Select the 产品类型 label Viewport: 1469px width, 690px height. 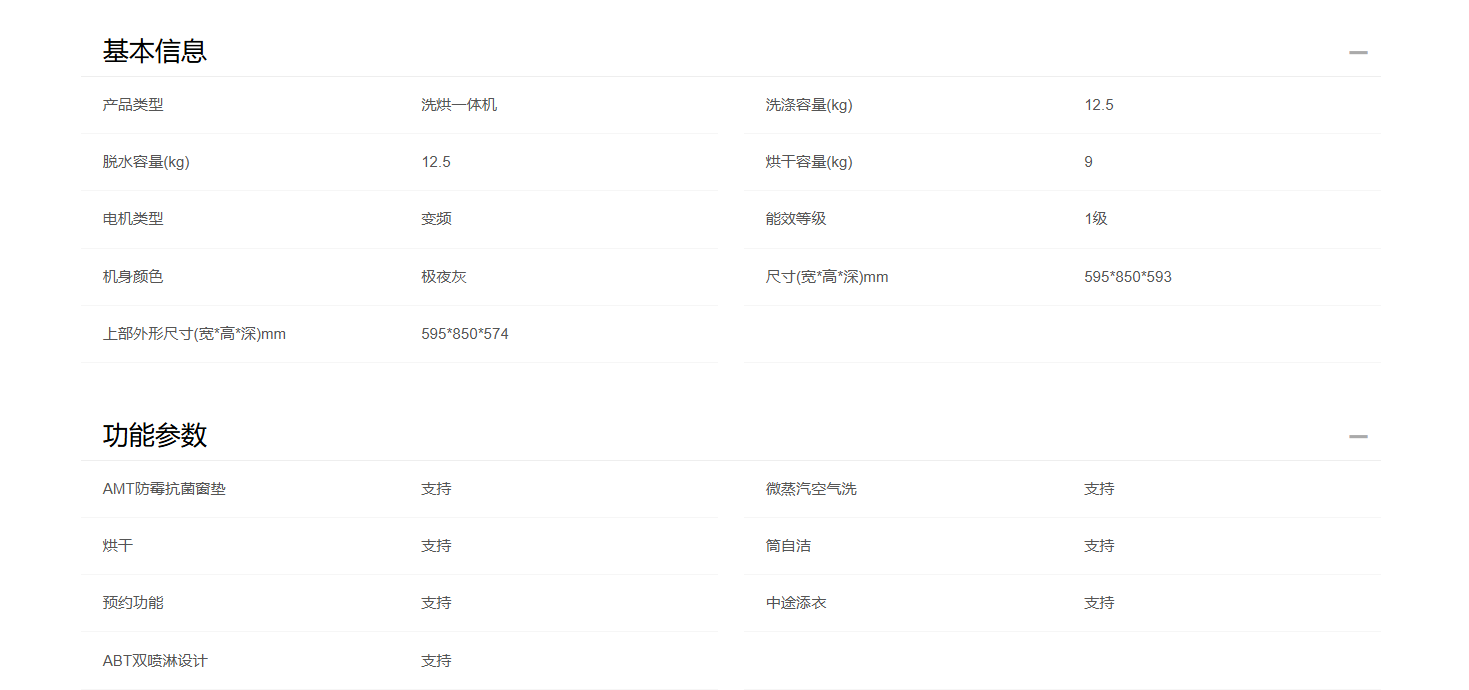coord(133,105)
